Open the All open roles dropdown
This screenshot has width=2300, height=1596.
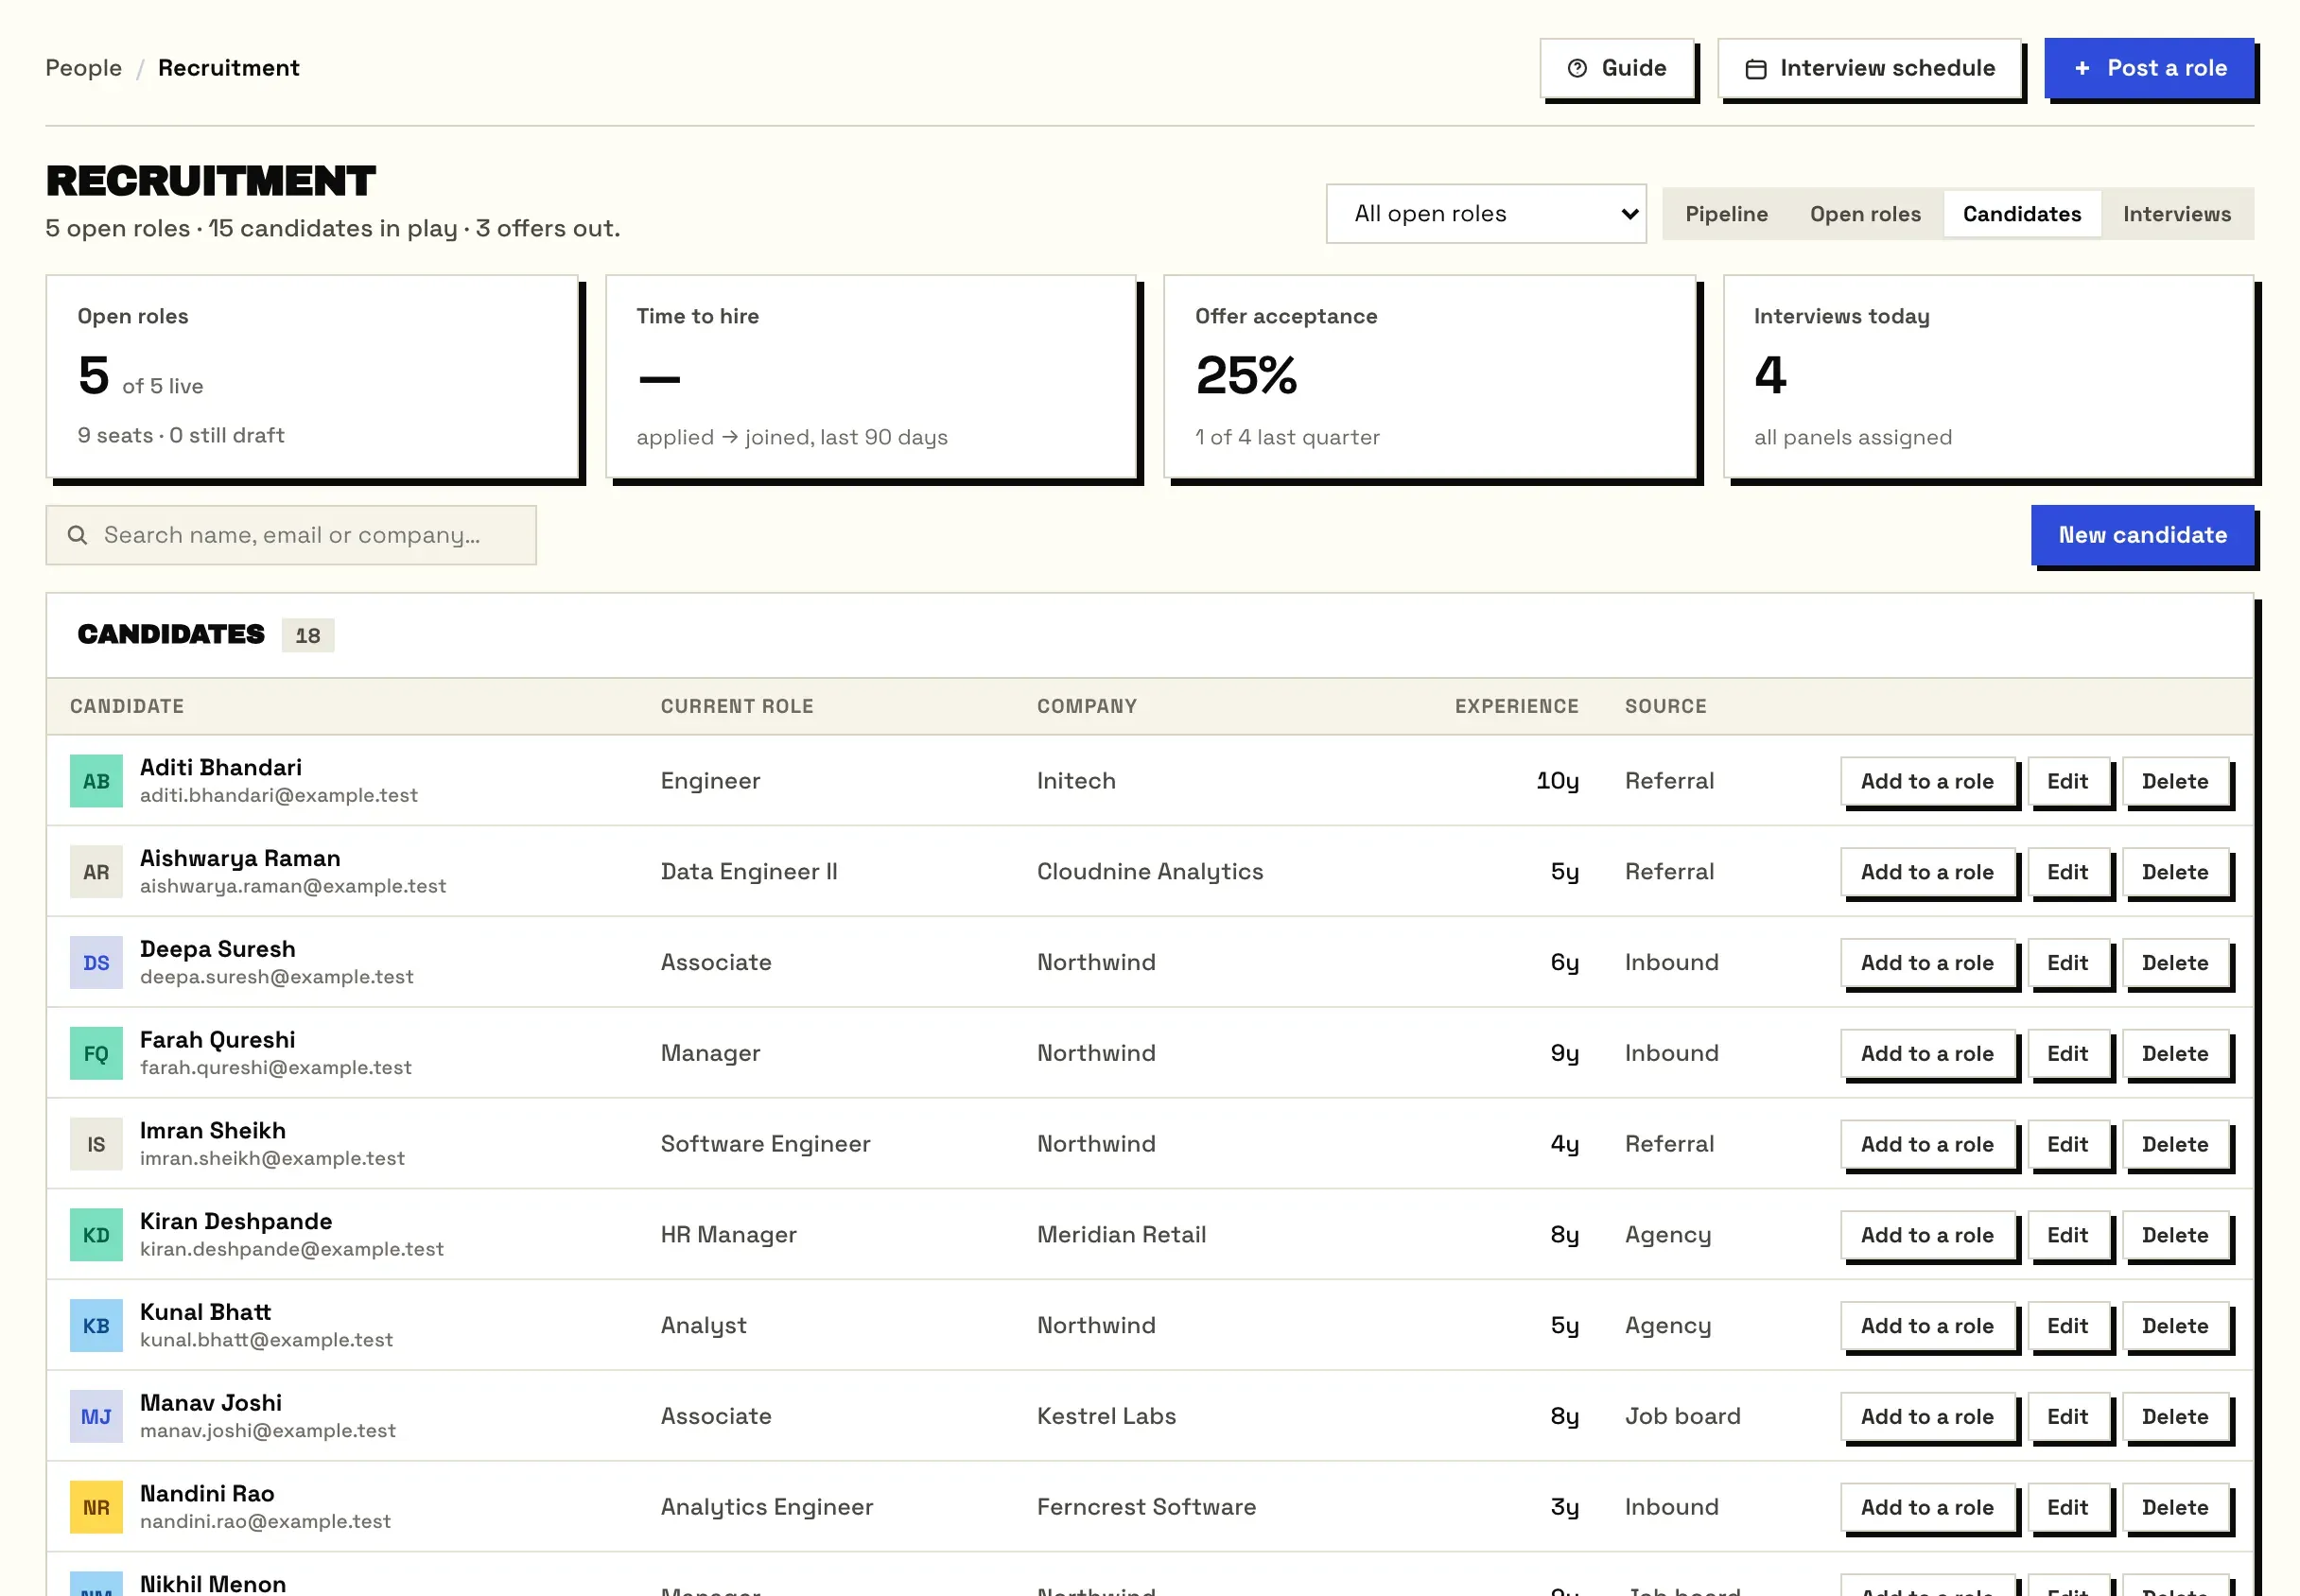(x=1486, y=214)
